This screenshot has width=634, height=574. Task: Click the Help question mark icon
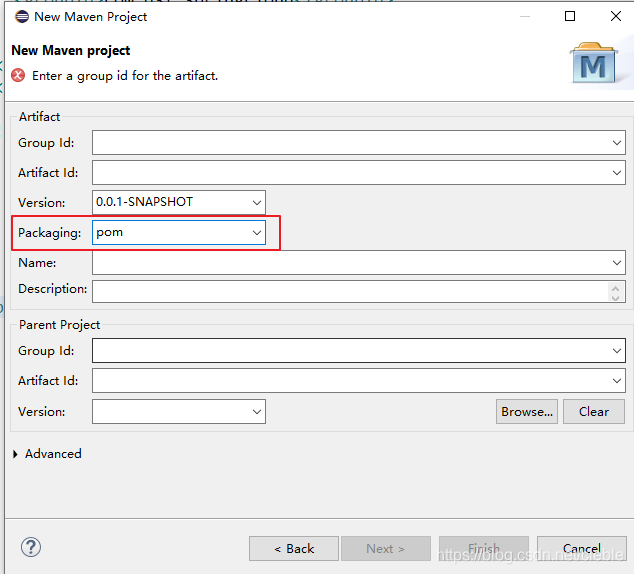tap(31, 547)
